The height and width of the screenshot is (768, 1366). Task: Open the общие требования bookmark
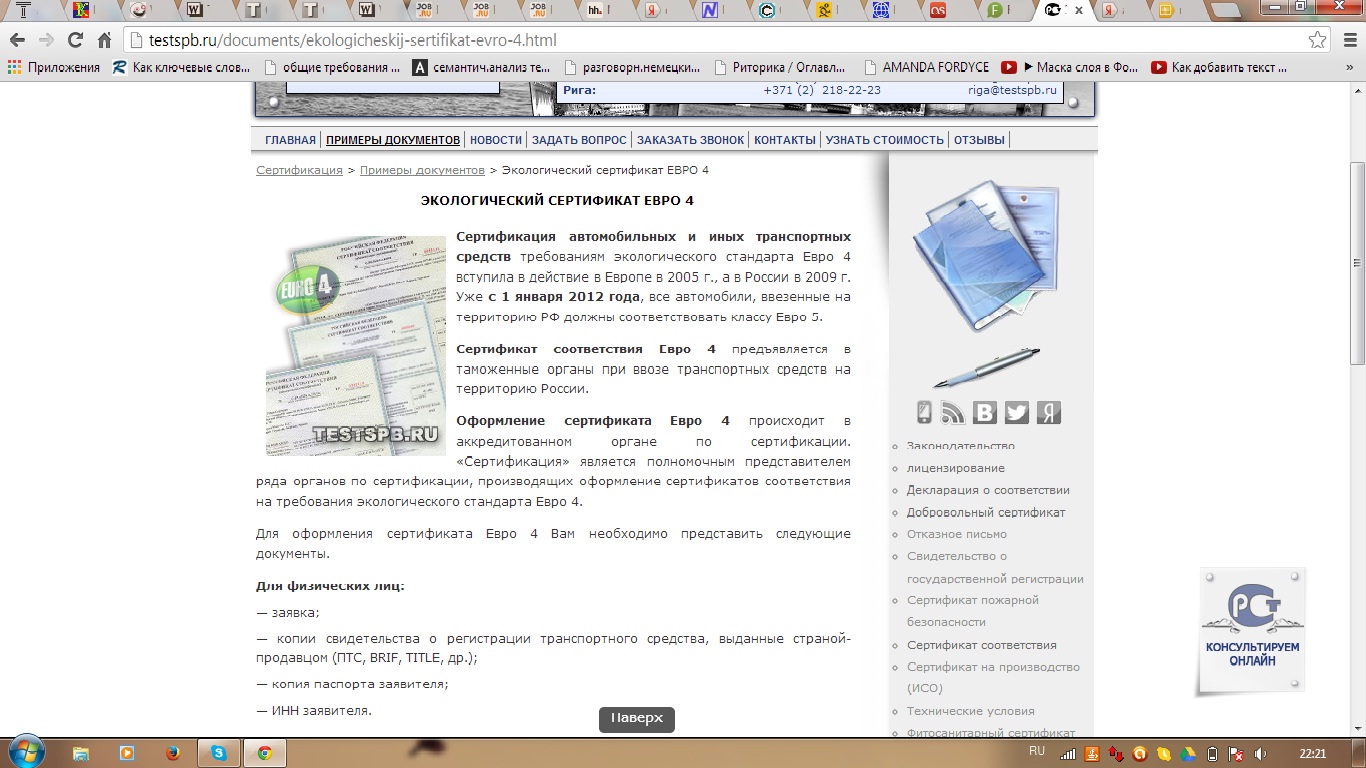coord(332,67)
